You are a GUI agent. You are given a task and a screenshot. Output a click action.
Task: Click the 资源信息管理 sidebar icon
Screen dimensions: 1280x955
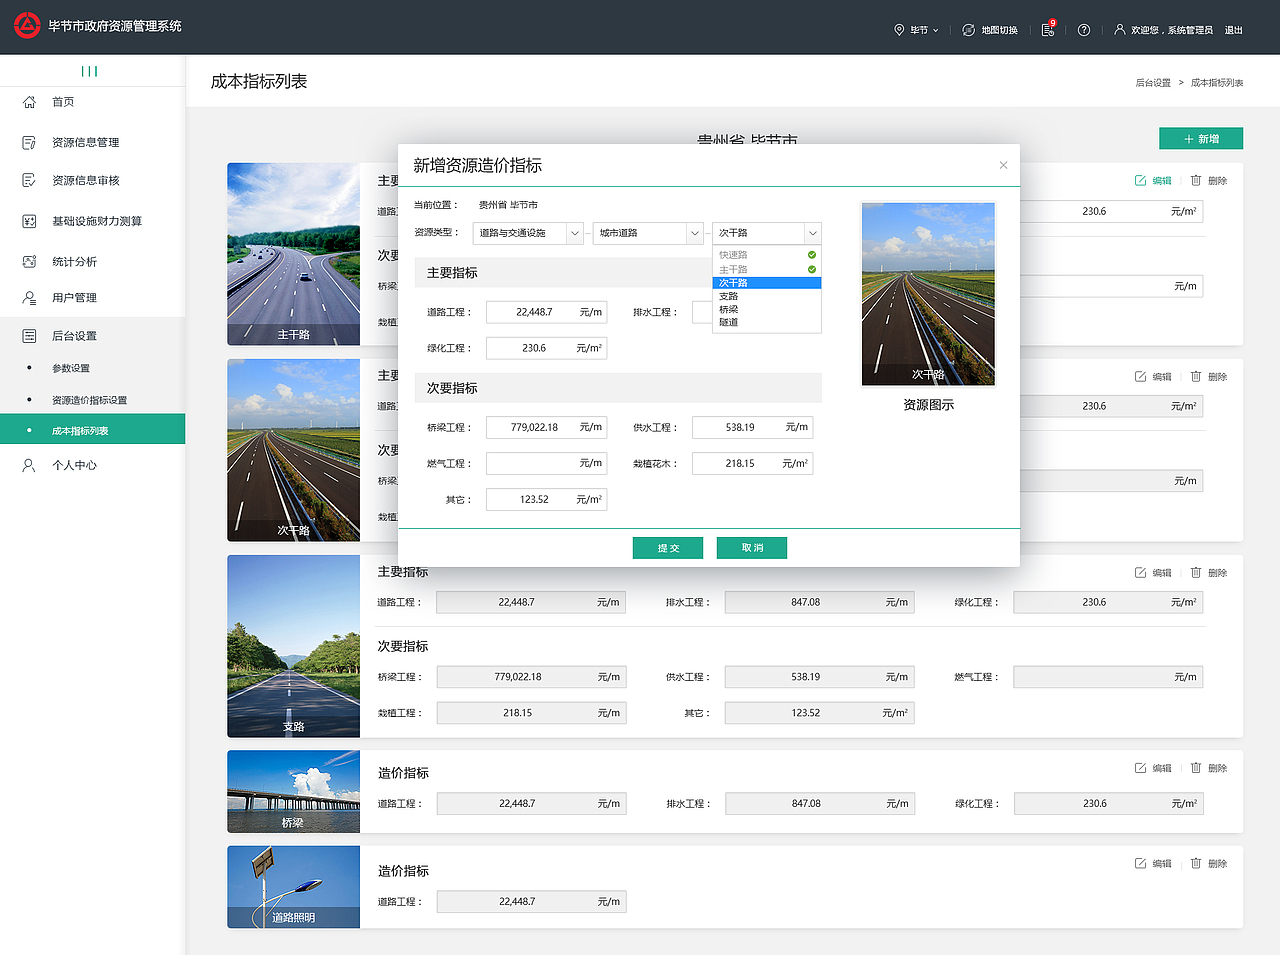point(29,143)
